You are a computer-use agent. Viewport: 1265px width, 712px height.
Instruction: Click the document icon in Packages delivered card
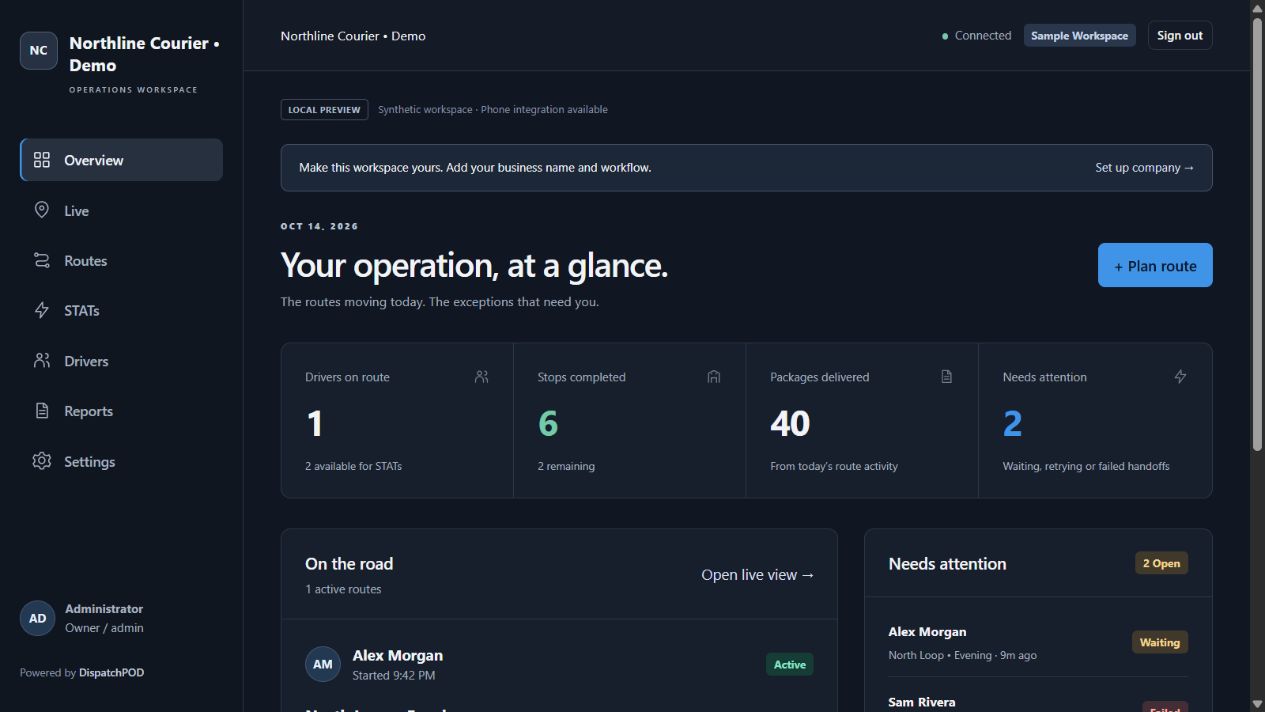(x=946, y=377)
